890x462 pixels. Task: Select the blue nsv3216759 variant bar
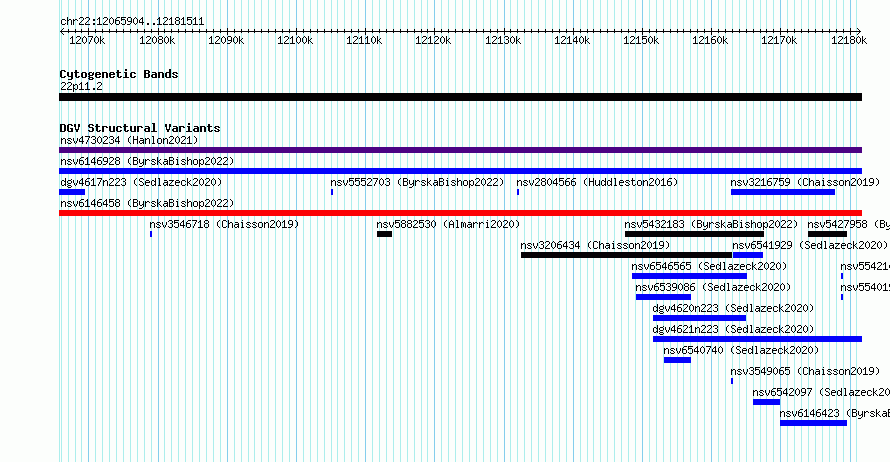tap(783, 192)
